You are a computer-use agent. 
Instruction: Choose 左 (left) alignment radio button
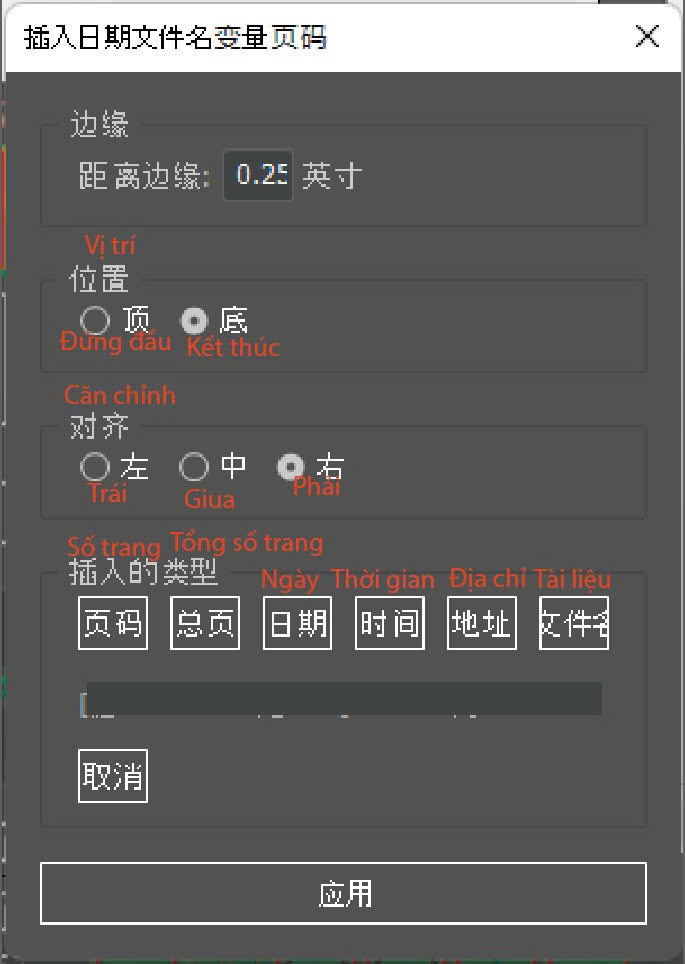point(95,467)
